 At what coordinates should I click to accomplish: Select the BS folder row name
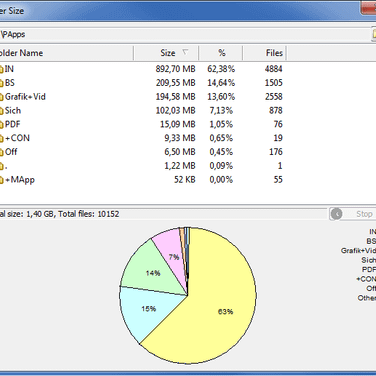(10, 83)
